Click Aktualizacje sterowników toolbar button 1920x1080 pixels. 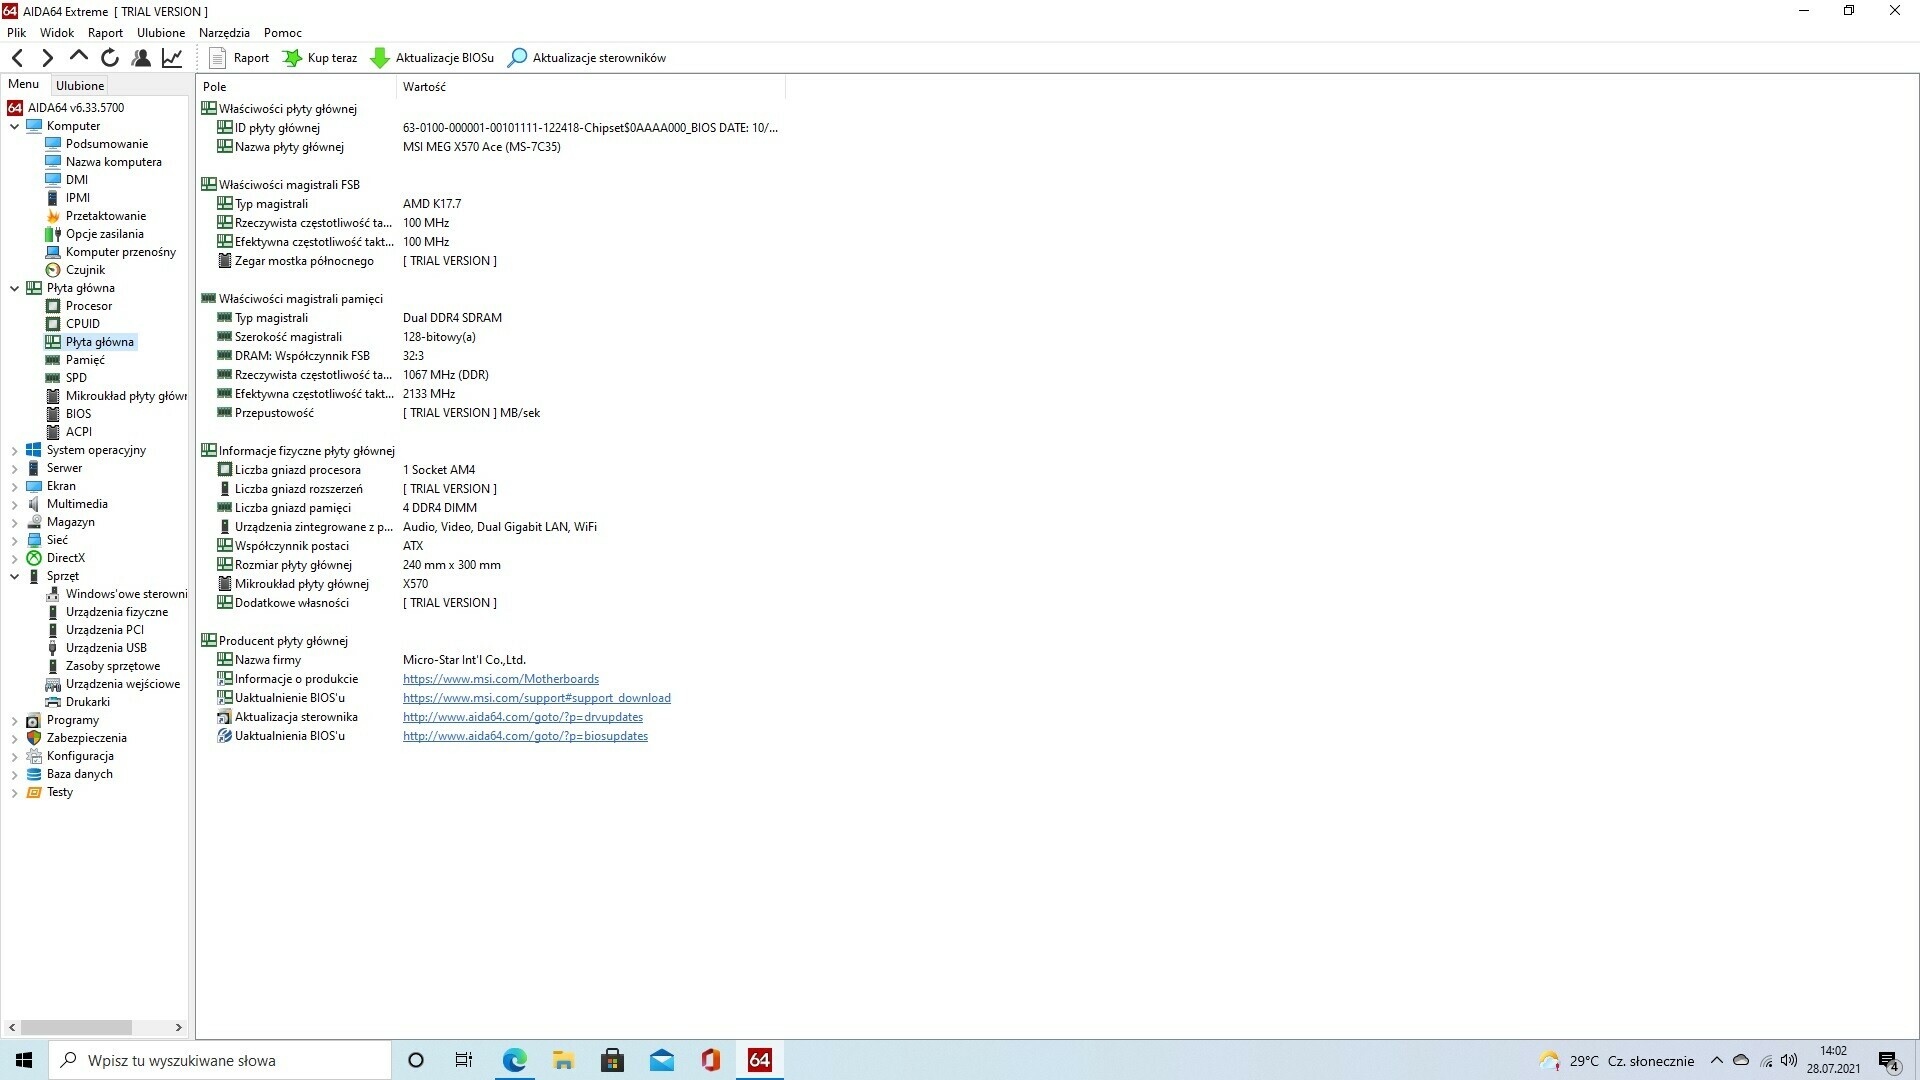587,58
